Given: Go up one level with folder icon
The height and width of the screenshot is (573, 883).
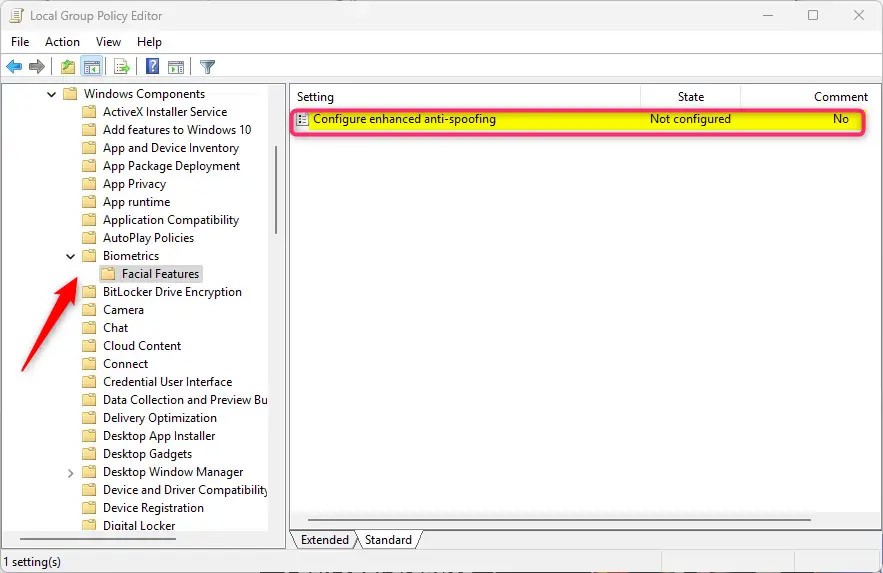Looking at the screenshot, I should (68, 67).
